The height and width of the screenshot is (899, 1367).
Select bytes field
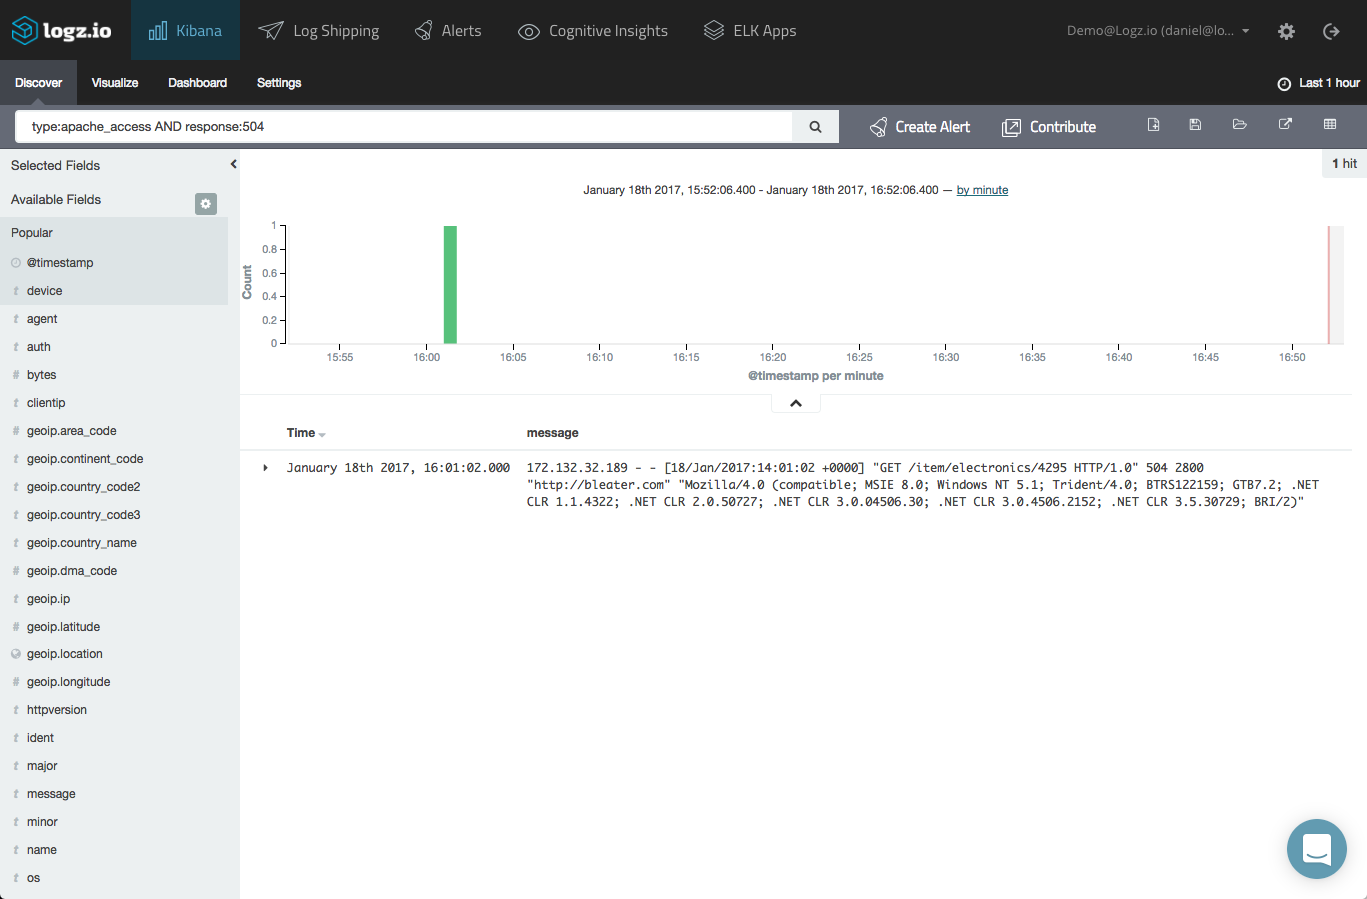(42, 375)
